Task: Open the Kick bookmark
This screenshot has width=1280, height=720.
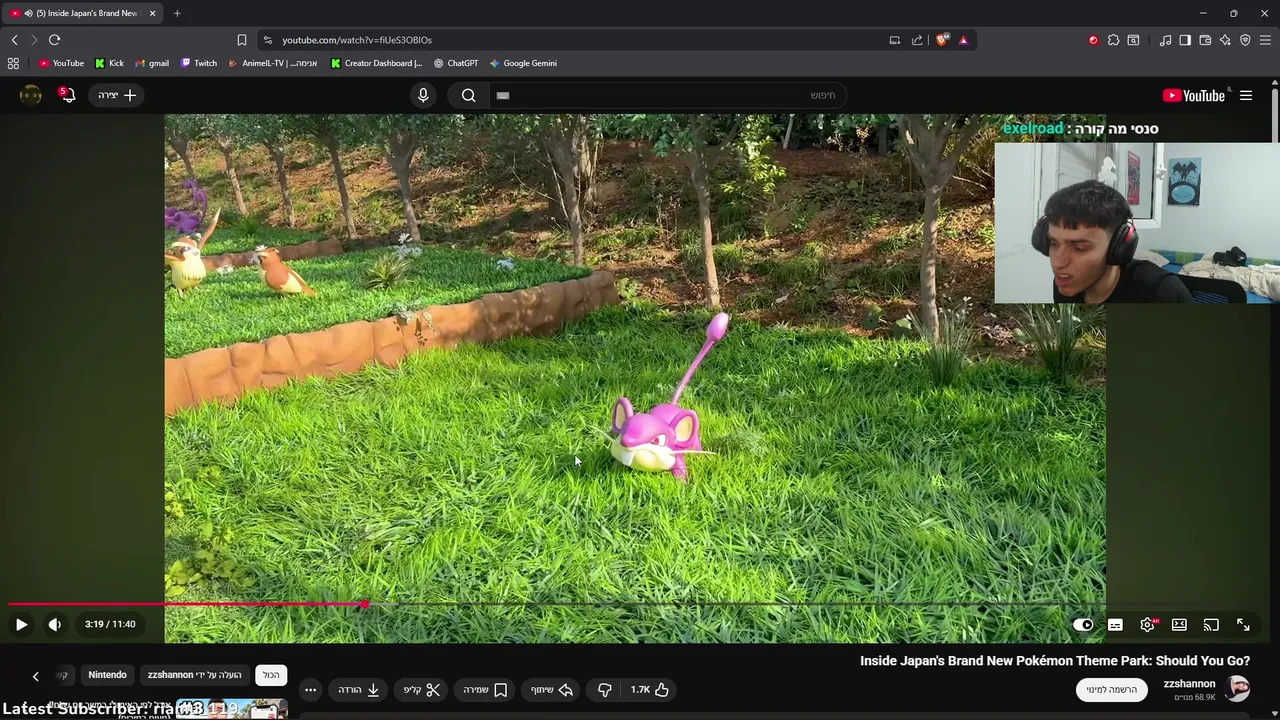Action: point(109,63)
